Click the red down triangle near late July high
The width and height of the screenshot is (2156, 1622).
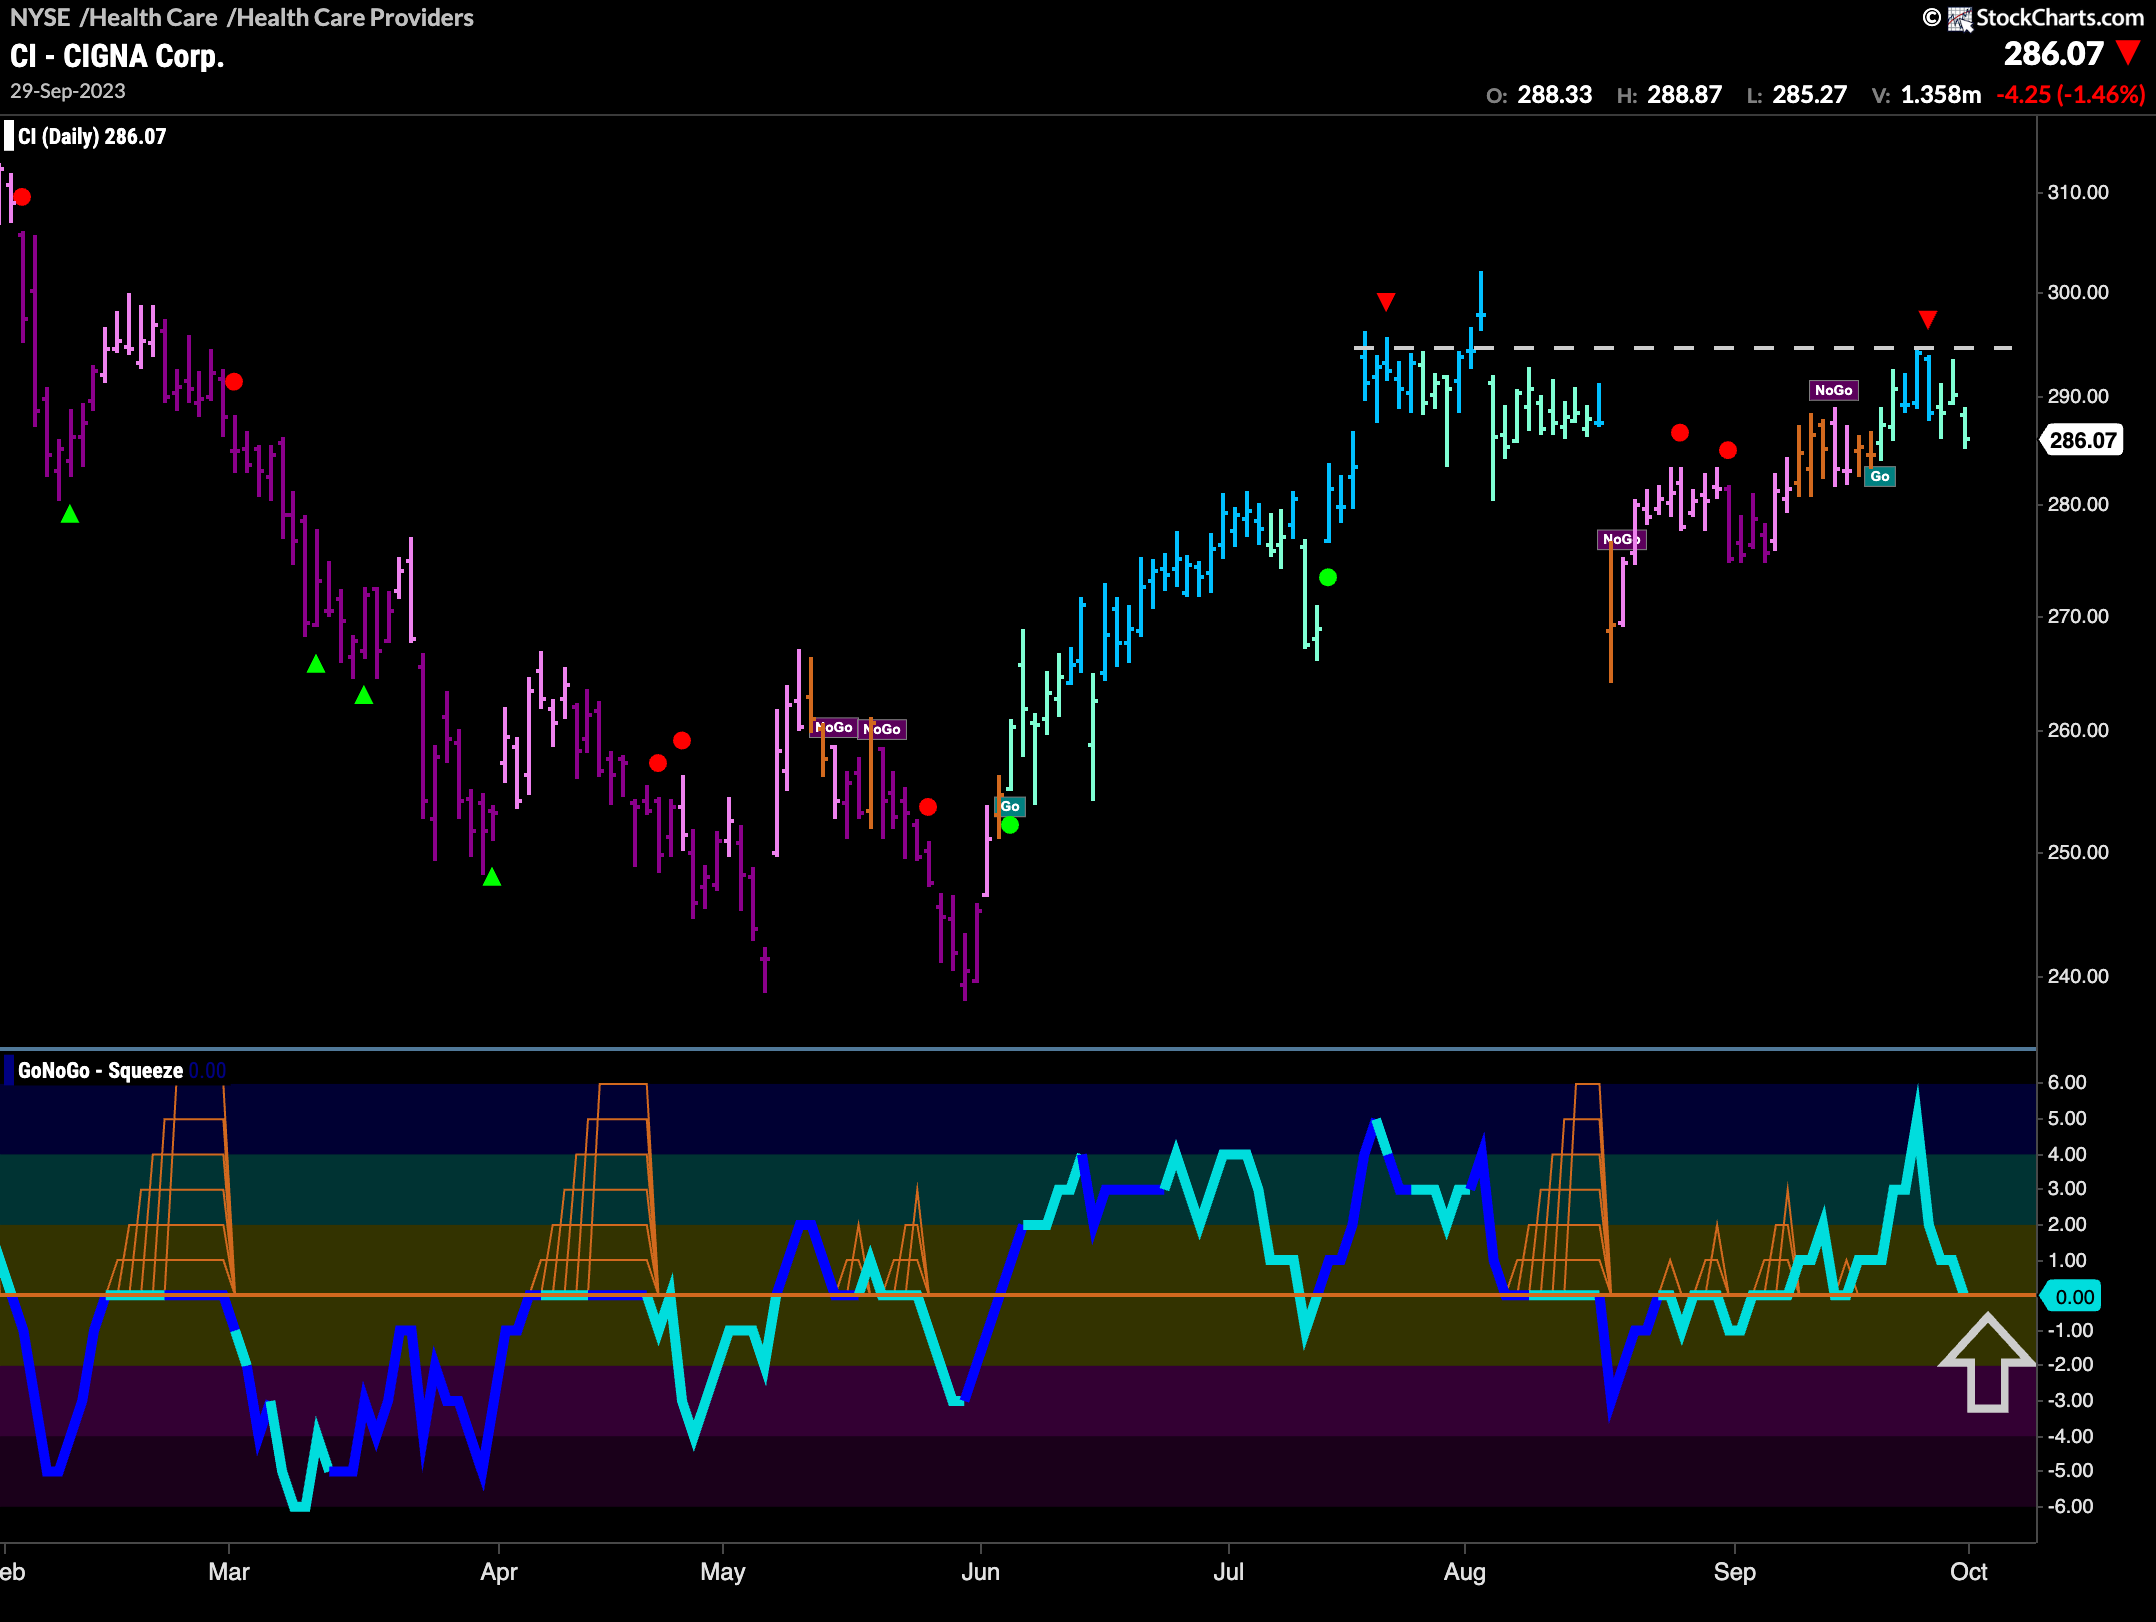1386,301
